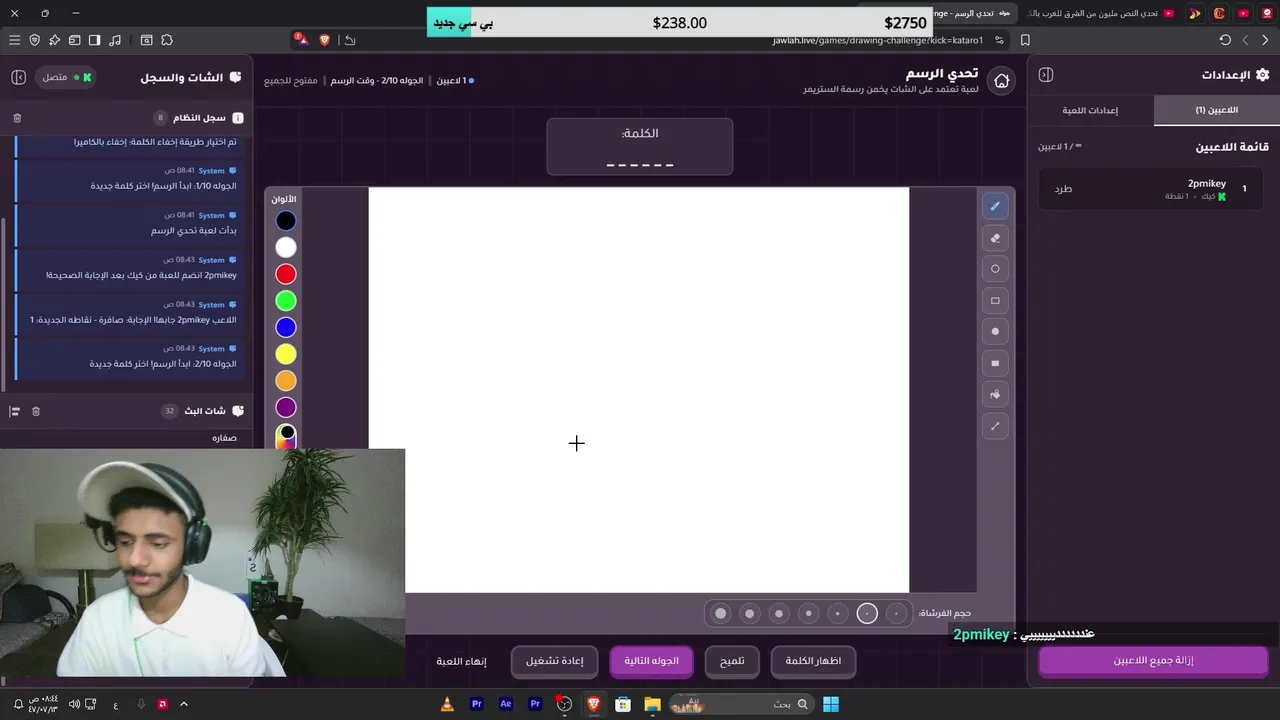Open the Windows Start menu
This screenshot has width=1280, height=720.
(x=831, y=704)
